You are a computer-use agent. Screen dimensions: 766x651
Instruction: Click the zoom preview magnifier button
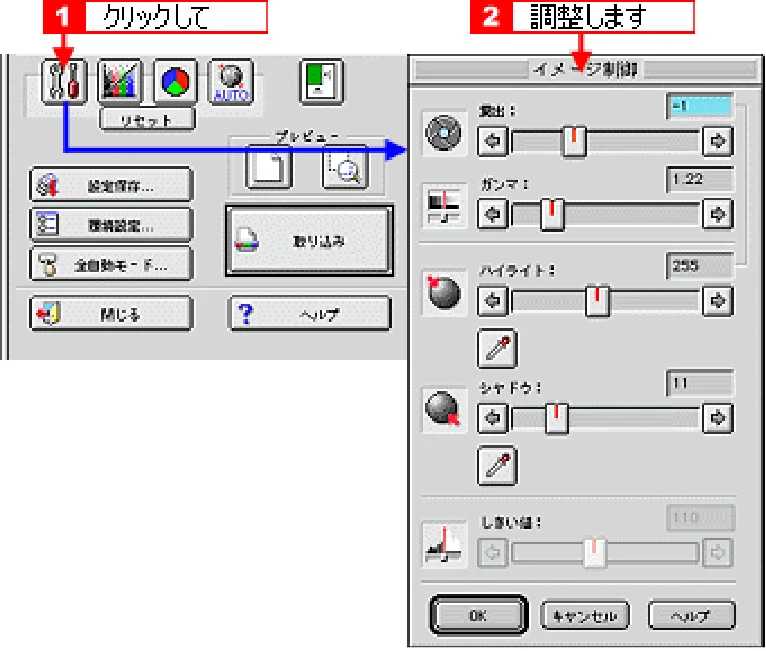tap(345, 167)
